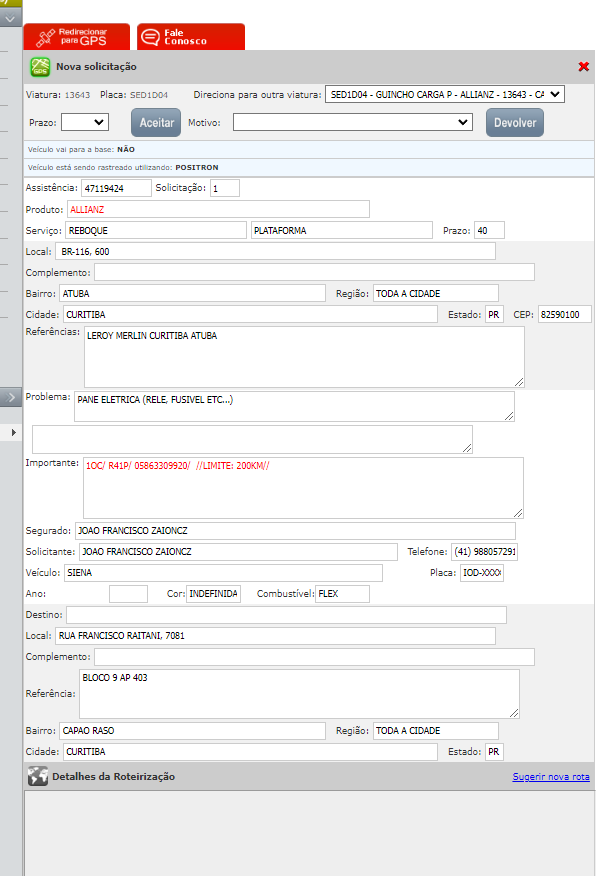Open the Redirecionar para GPS tab
The image size is (606, 876).
point(78,38)
